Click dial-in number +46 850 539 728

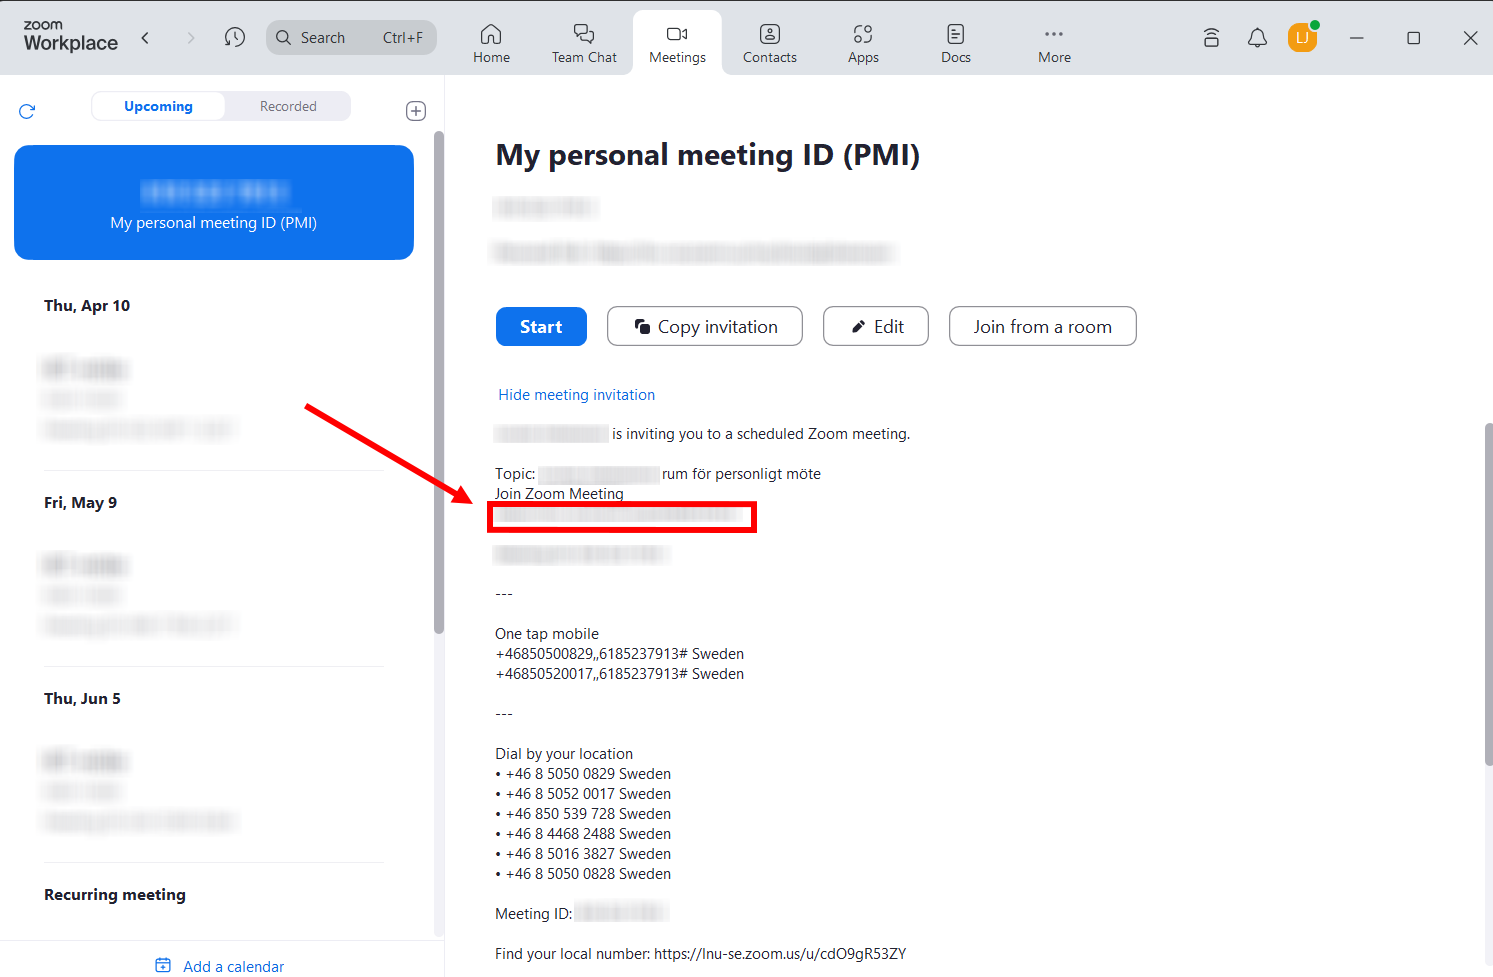(x=588, y=814)
